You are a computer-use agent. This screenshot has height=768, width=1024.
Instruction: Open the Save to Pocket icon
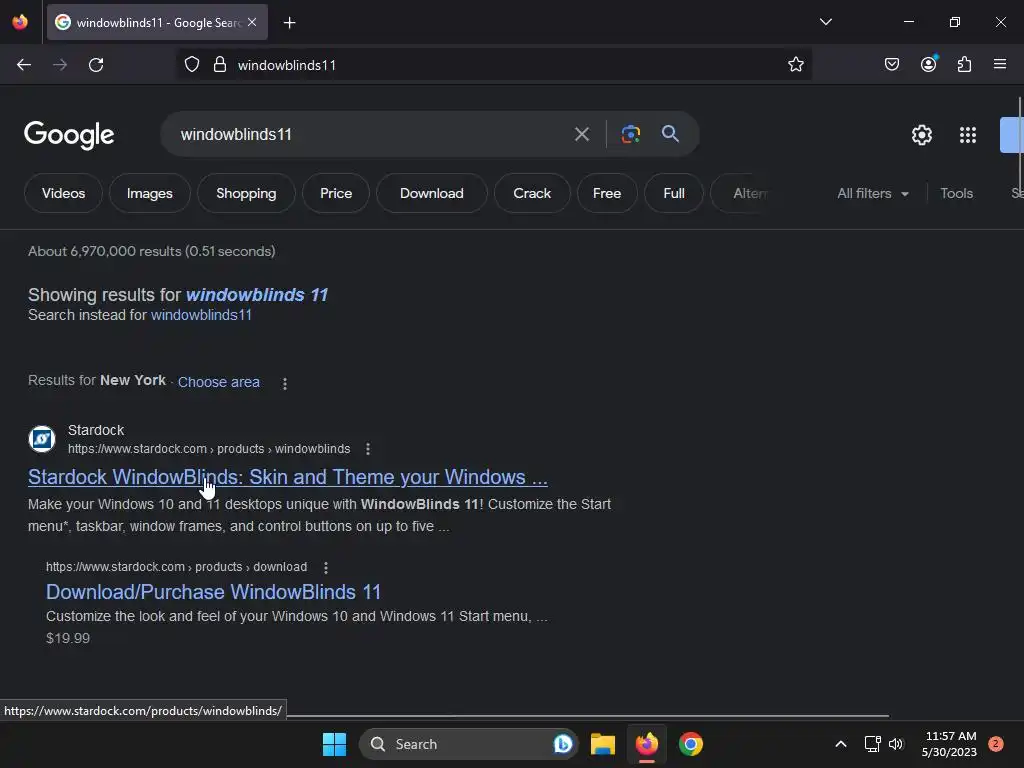coord(891,64)
